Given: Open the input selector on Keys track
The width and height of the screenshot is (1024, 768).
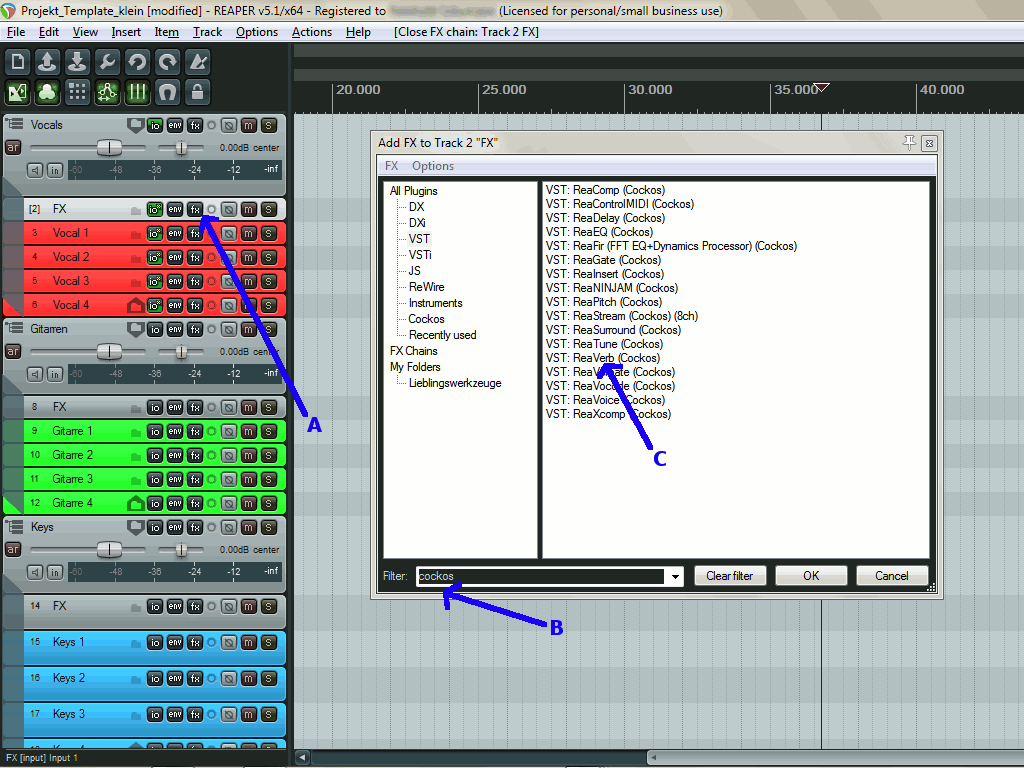Looking at the screenshot, I should pyautogui.click(x=54, y=572).
